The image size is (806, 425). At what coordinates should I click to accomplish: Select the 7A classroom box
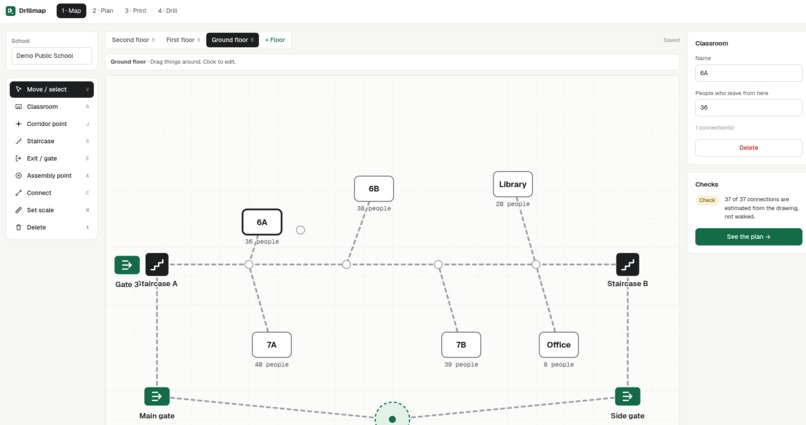pos(271,345)
